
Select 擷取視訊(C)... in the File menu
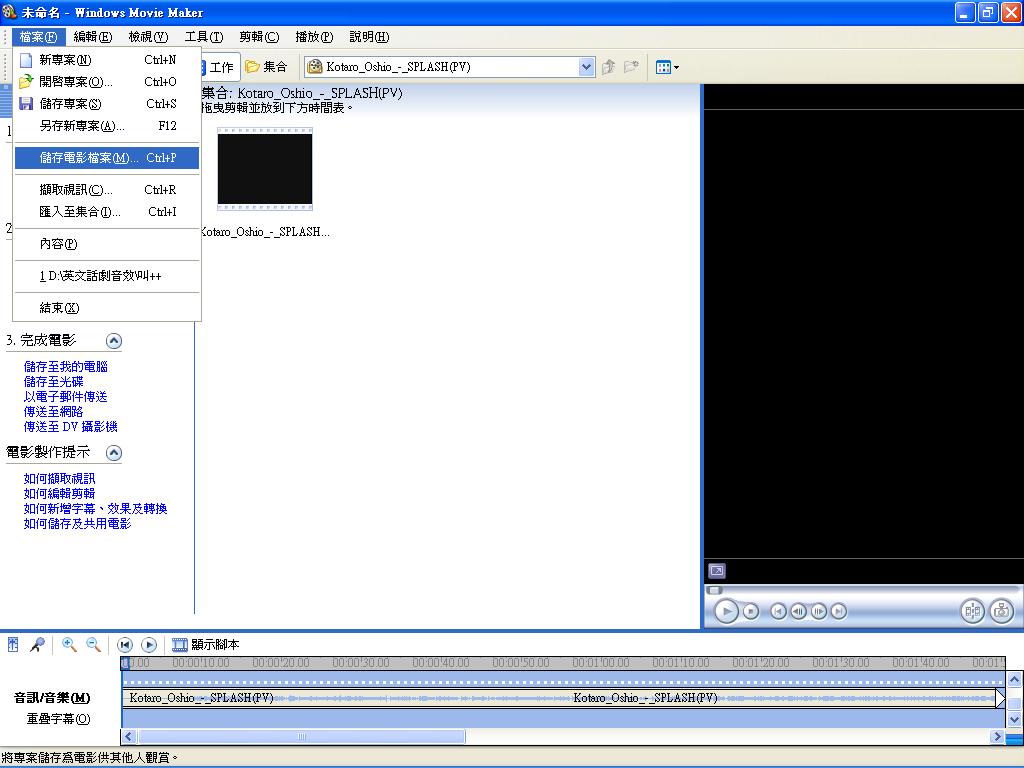click(106, 190)
